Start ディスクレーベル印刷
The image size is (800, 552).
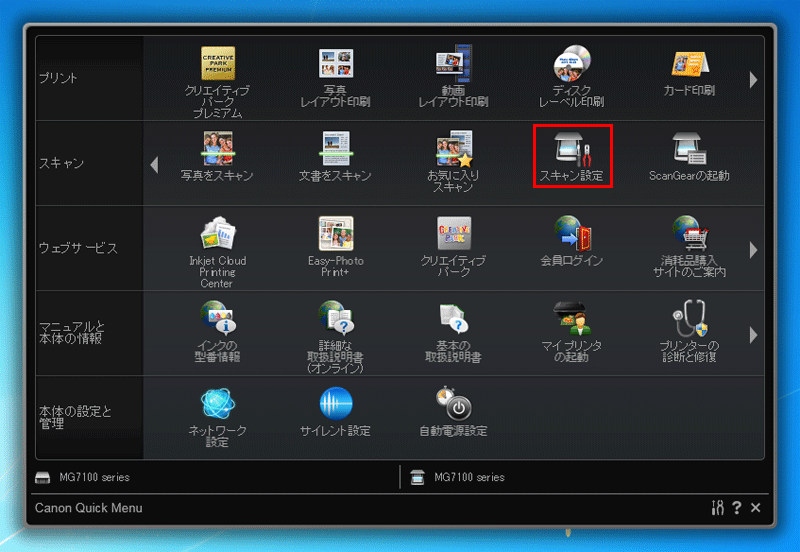571,76
